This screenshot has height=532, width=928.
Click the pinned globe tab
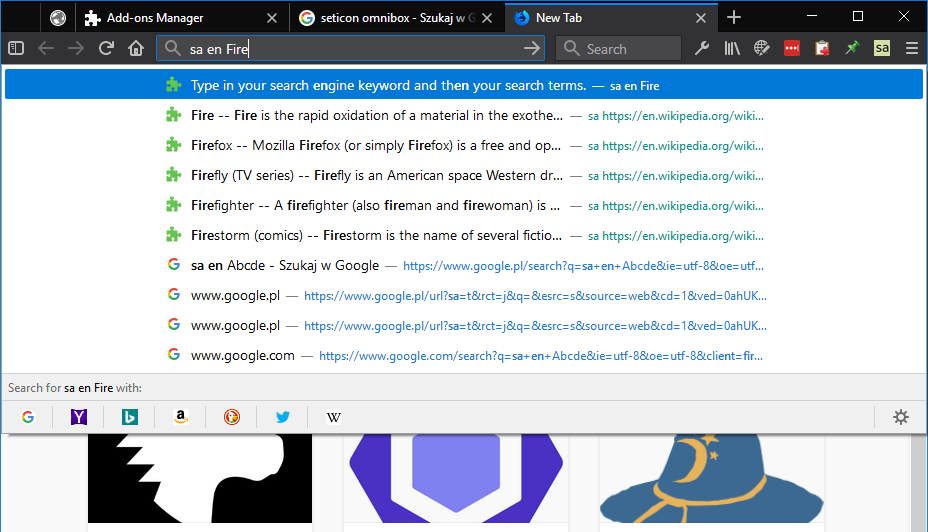click(x=58, y=18)
